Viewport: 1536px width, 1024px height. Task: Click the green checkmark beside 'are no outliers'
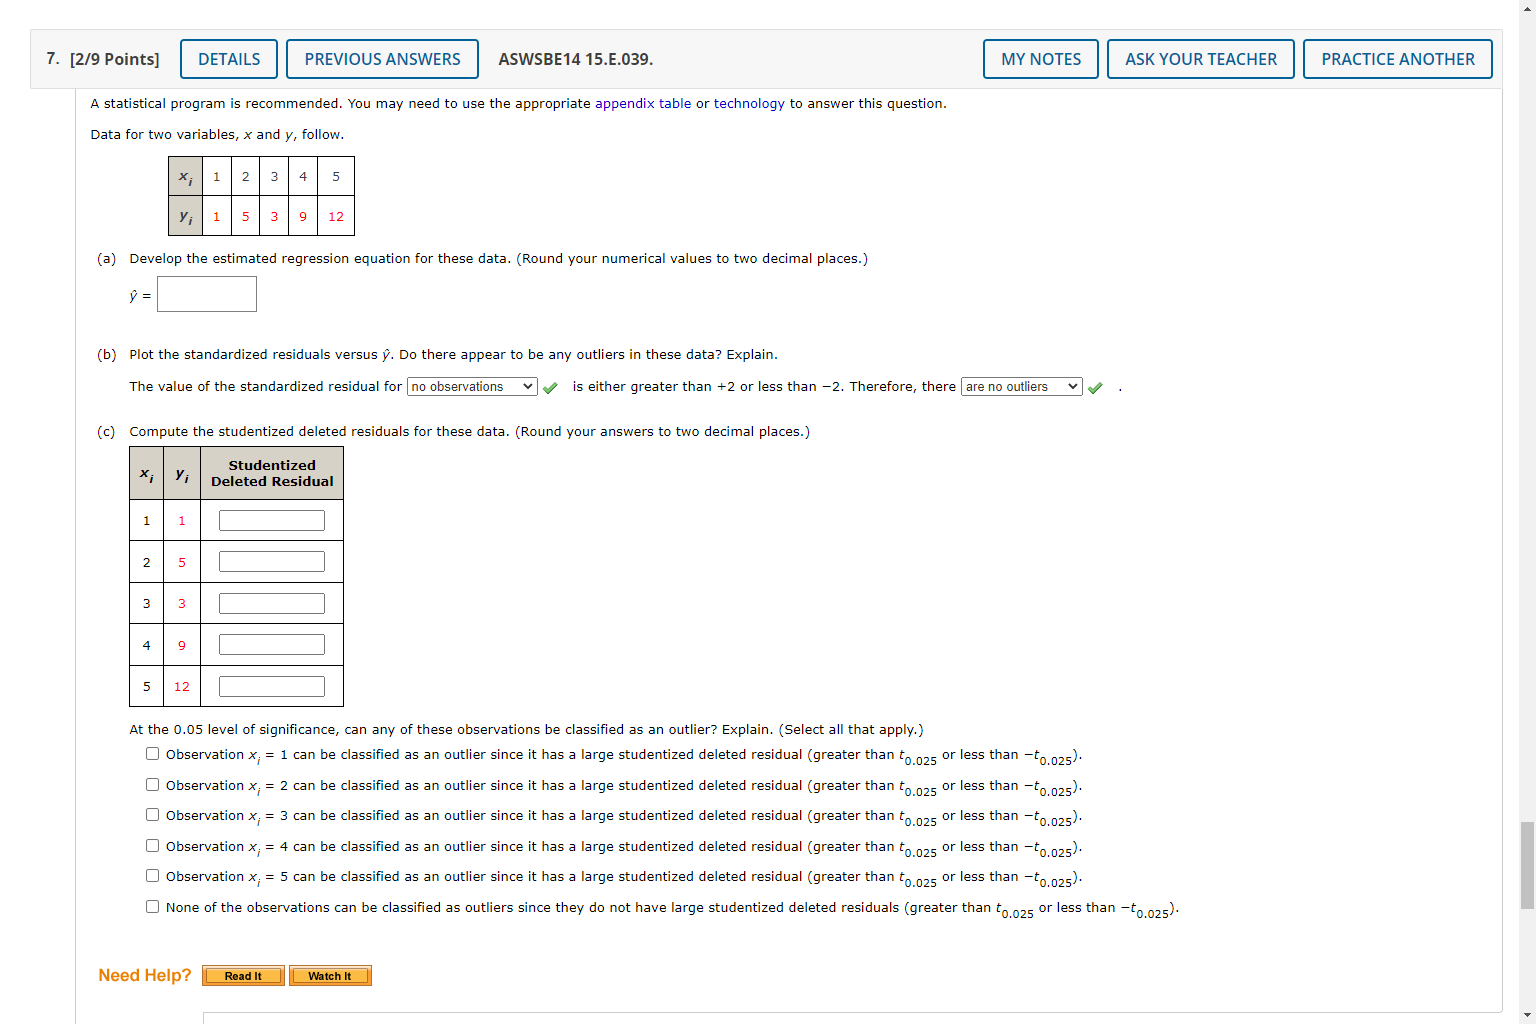pyautogui.click(x=1095, y=386)
